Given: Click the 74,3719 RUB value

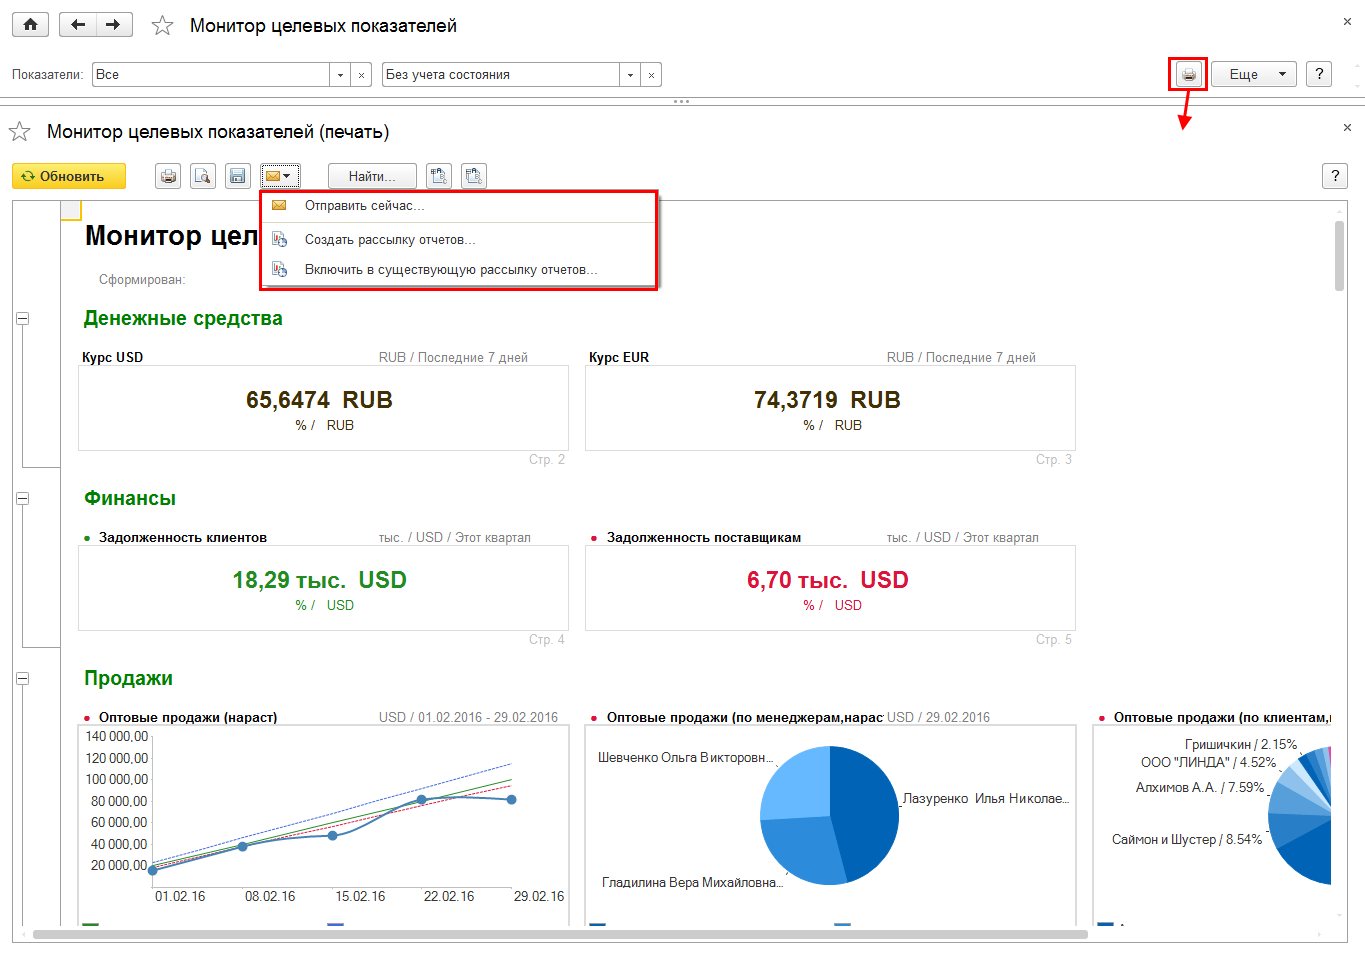Looking at the screenshot, I should point(827,400).
